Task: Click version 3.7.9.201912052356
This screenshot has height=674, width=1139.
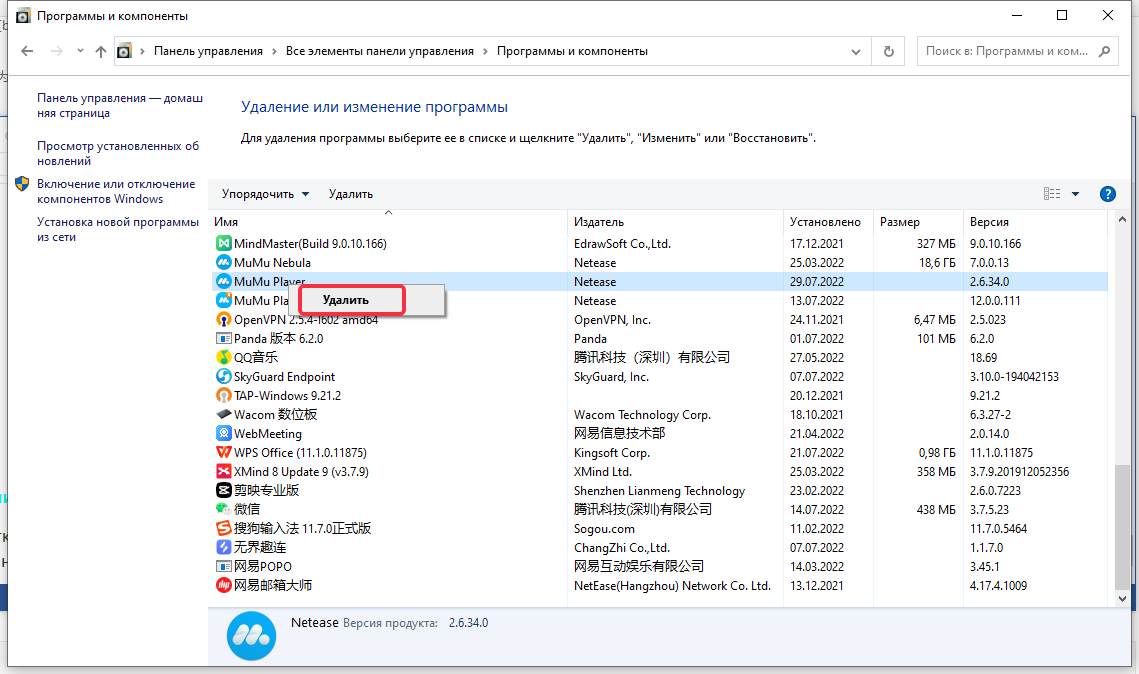Action: pos(1019,471)
